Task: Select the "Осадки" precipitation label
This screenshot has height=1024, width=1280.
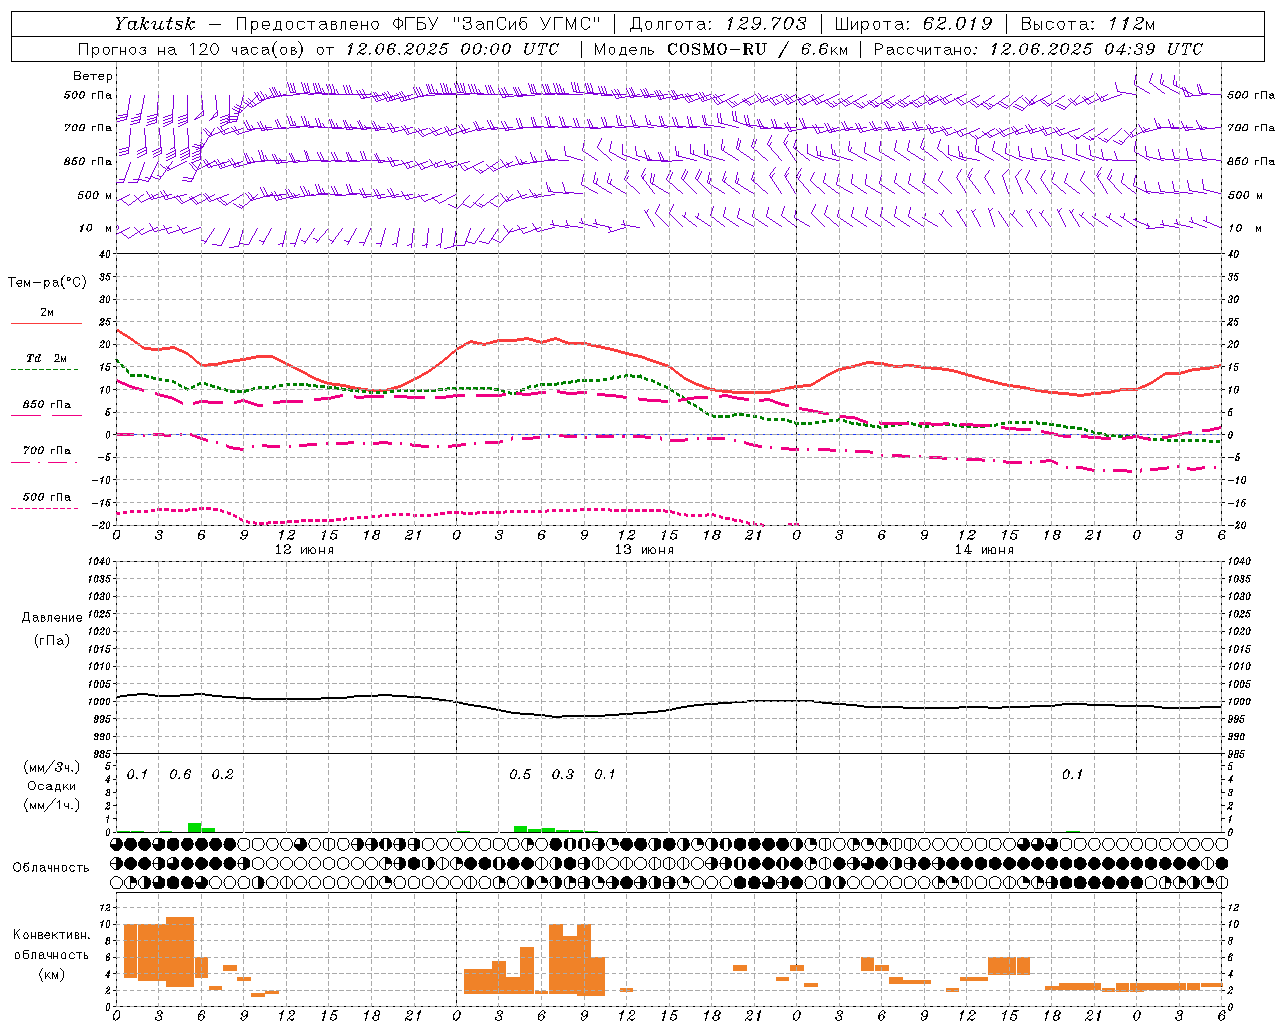Action: (x=51, y=786)
